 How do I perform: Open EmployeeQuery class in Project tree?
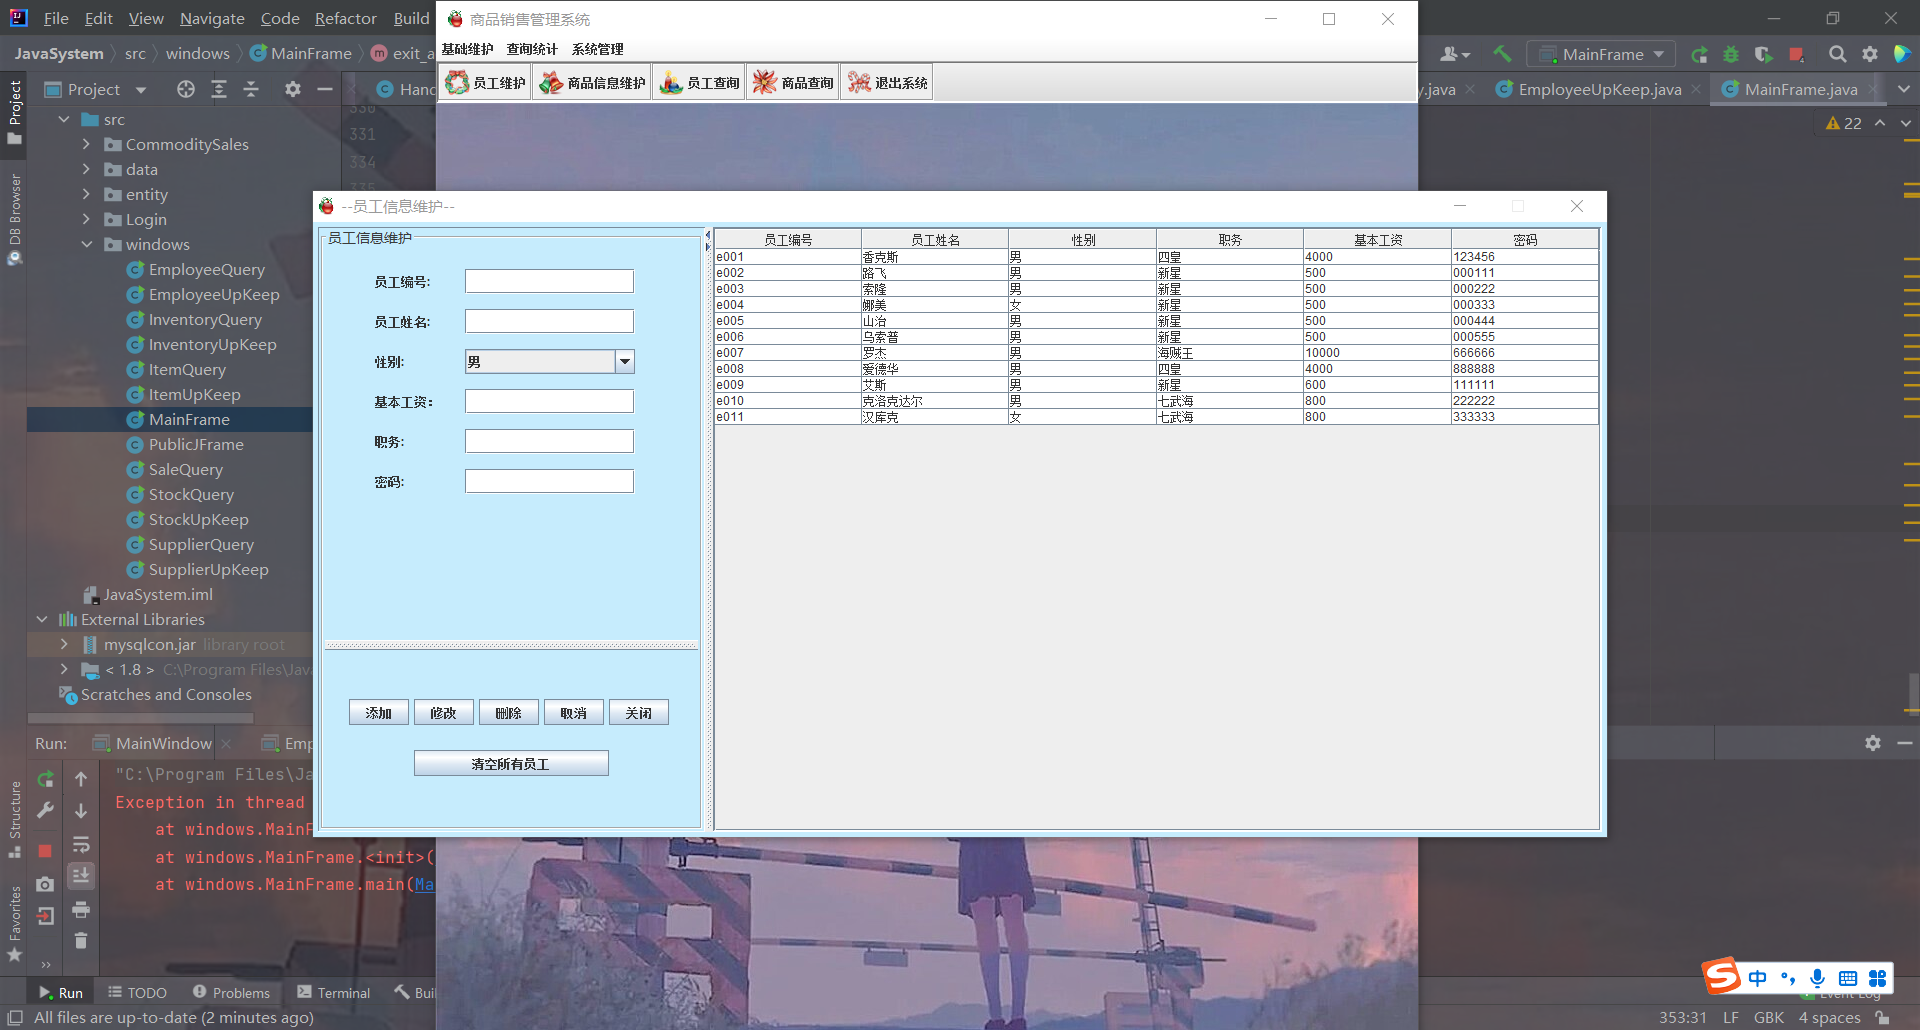(206, 269)
